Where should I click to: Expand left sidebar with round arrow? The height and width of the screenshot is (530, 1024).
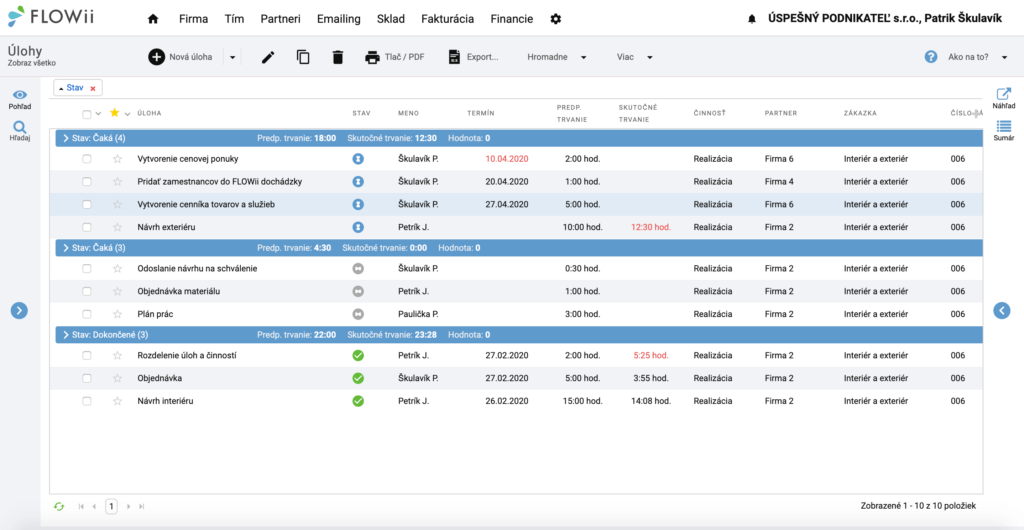[20, 311]
